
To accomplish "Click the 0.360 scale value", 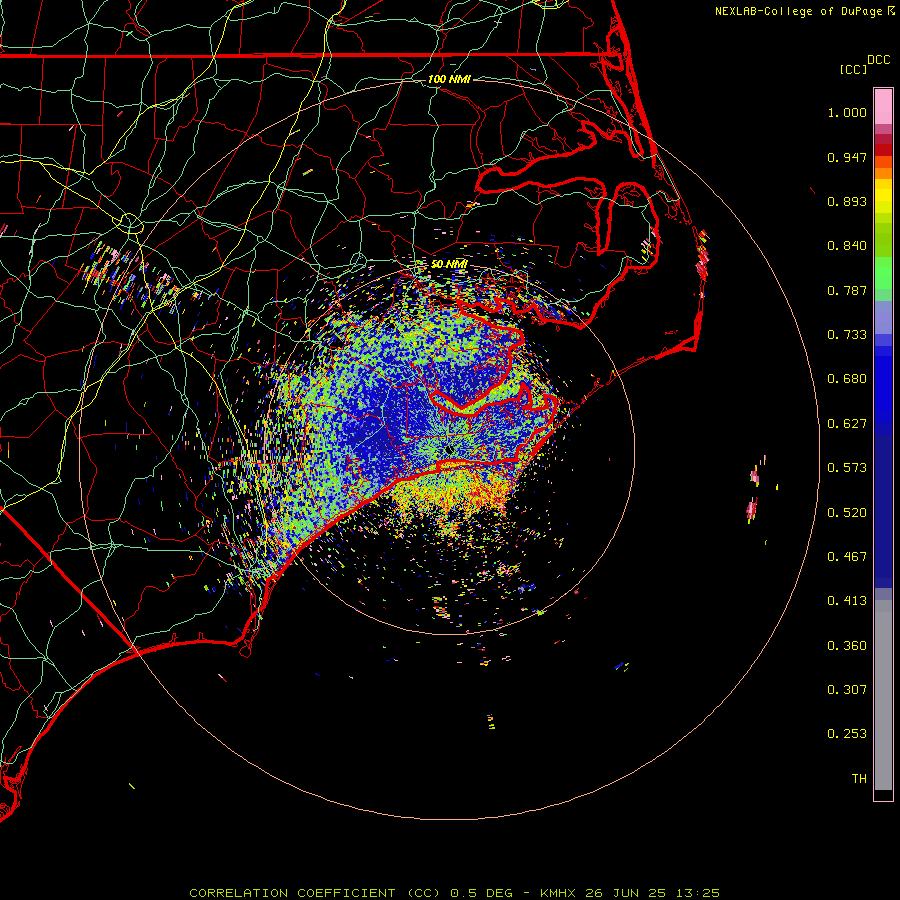I will 847,646.
